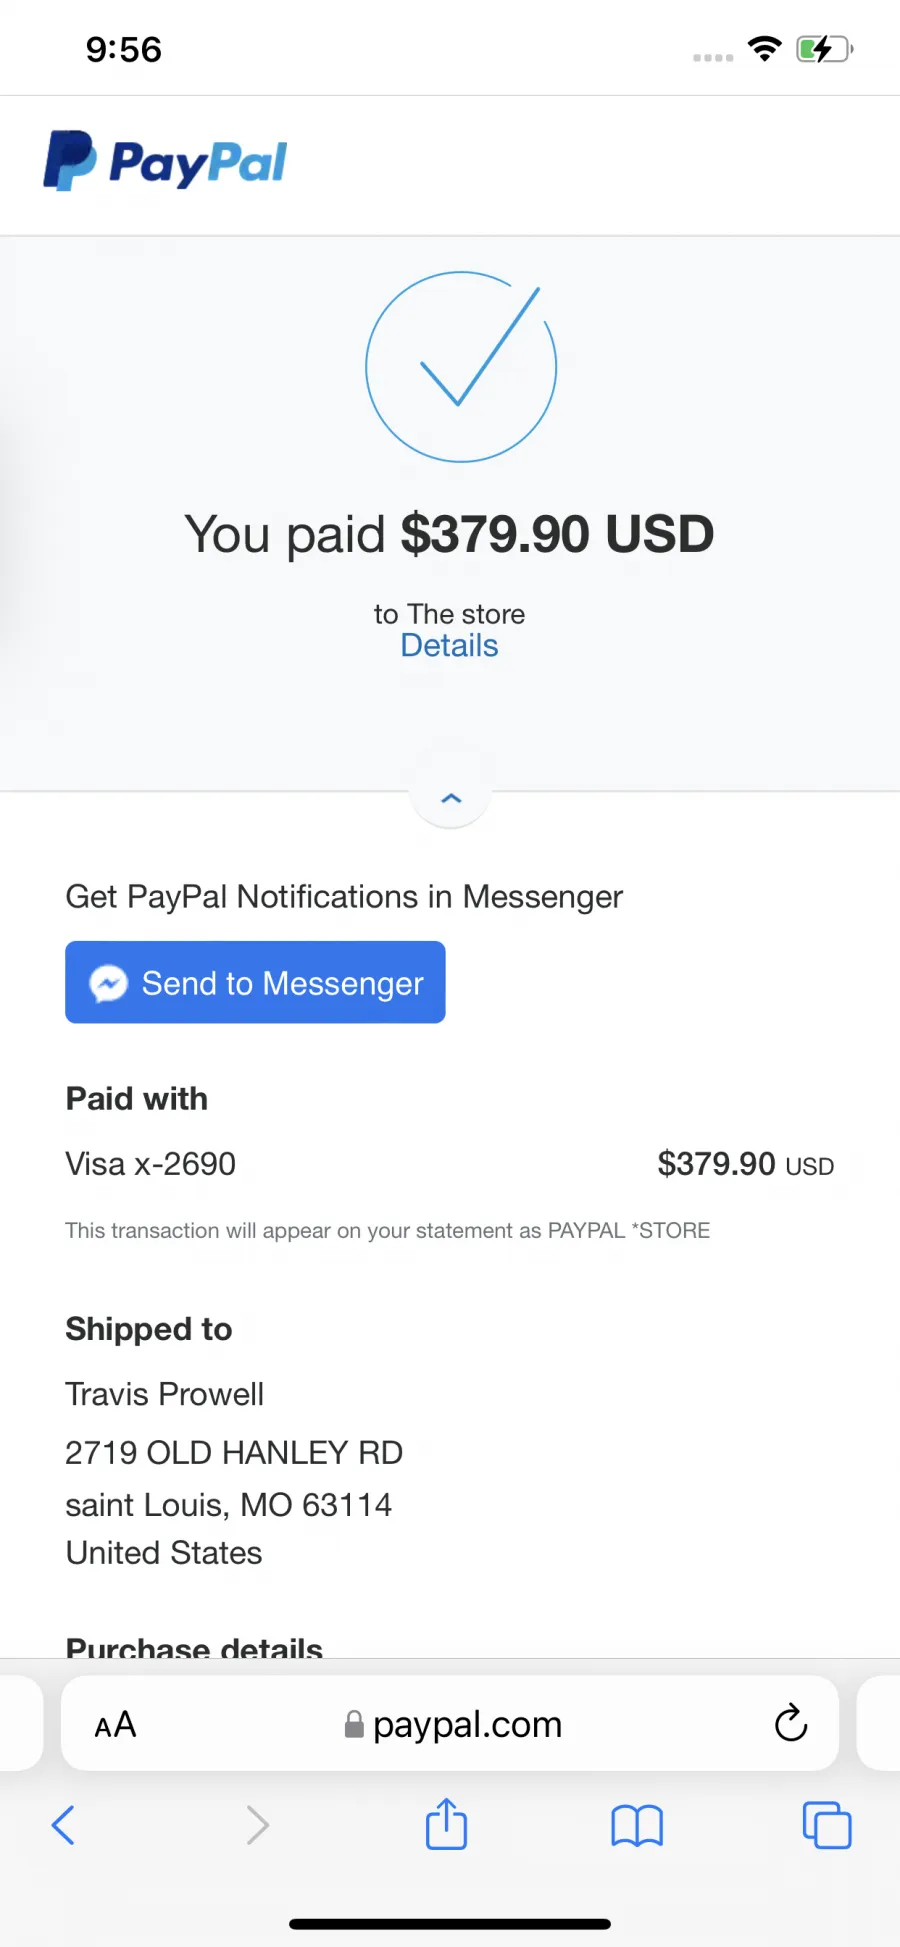Screen dimensions: 900x1947
Task: Open the Details link
Action: pyautogui.click(x=449, y=646)
